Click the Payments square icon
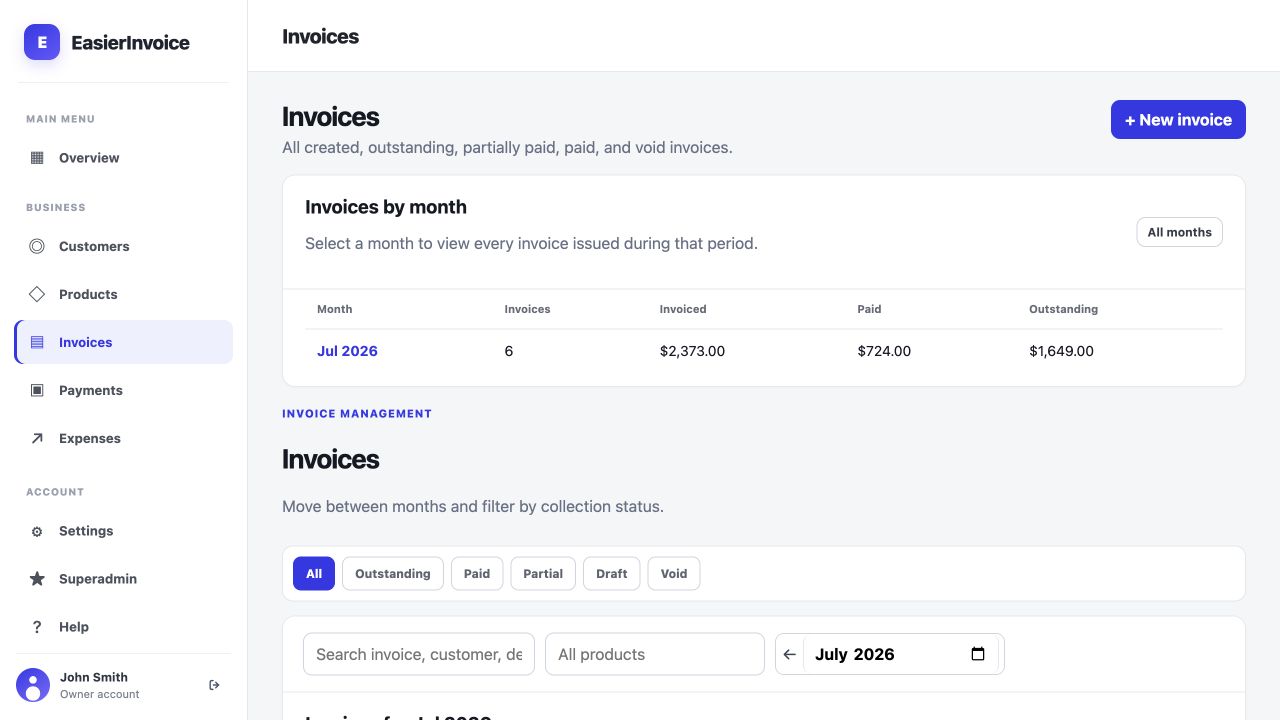Screen dimensions: 1280x720 pos(37,390)
